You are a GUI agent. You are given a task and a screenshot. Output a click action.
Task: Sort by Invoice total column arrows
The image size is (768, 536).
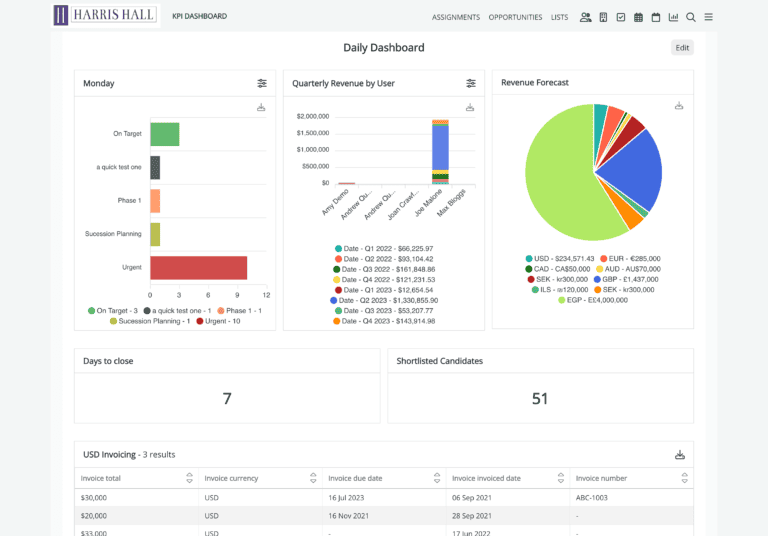click(x=189, y=478)
